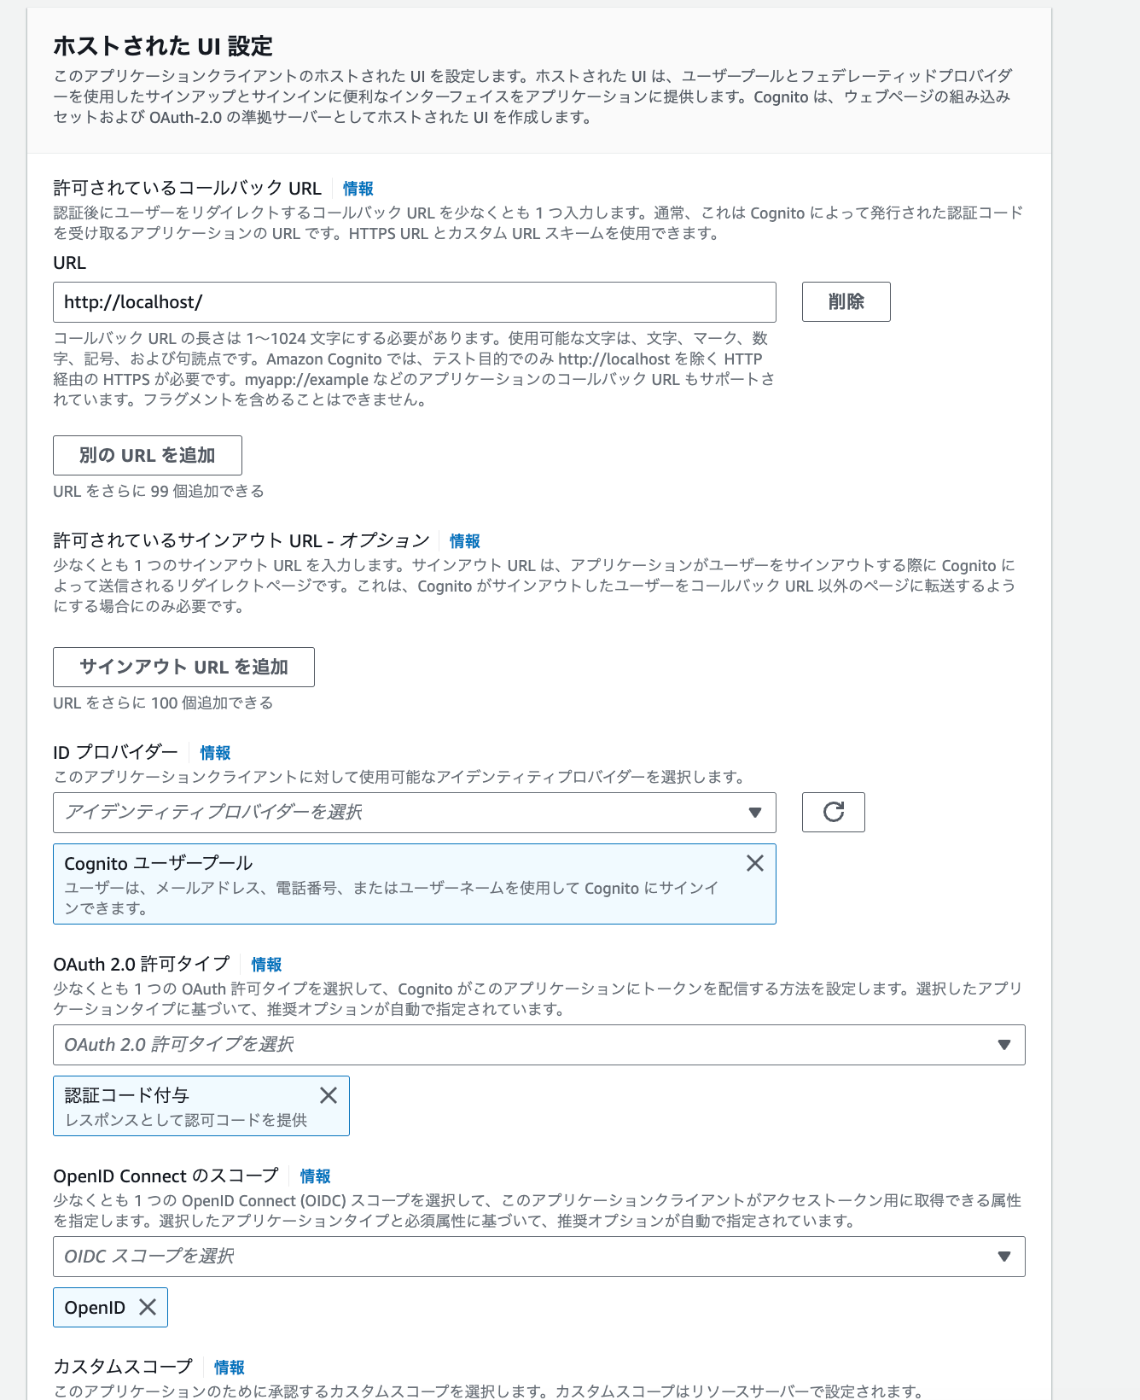
Task: Click the URL をさらに 99 個追加できる text
Action: click(x=159, y=491)
